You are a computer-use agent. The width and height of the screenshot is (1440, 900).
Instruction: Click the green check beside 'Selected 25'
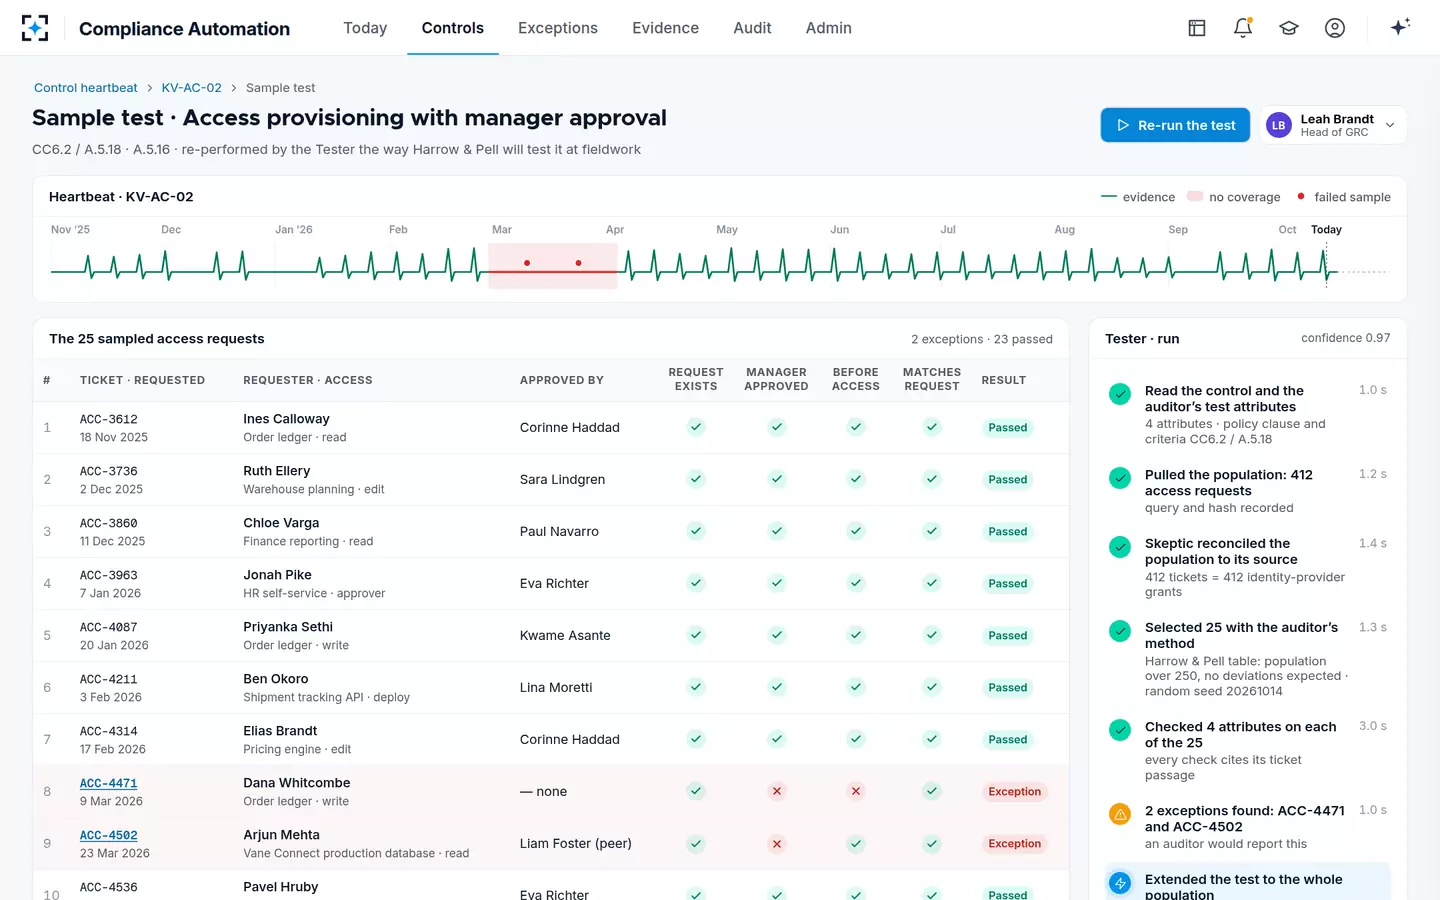(1120, 631)
